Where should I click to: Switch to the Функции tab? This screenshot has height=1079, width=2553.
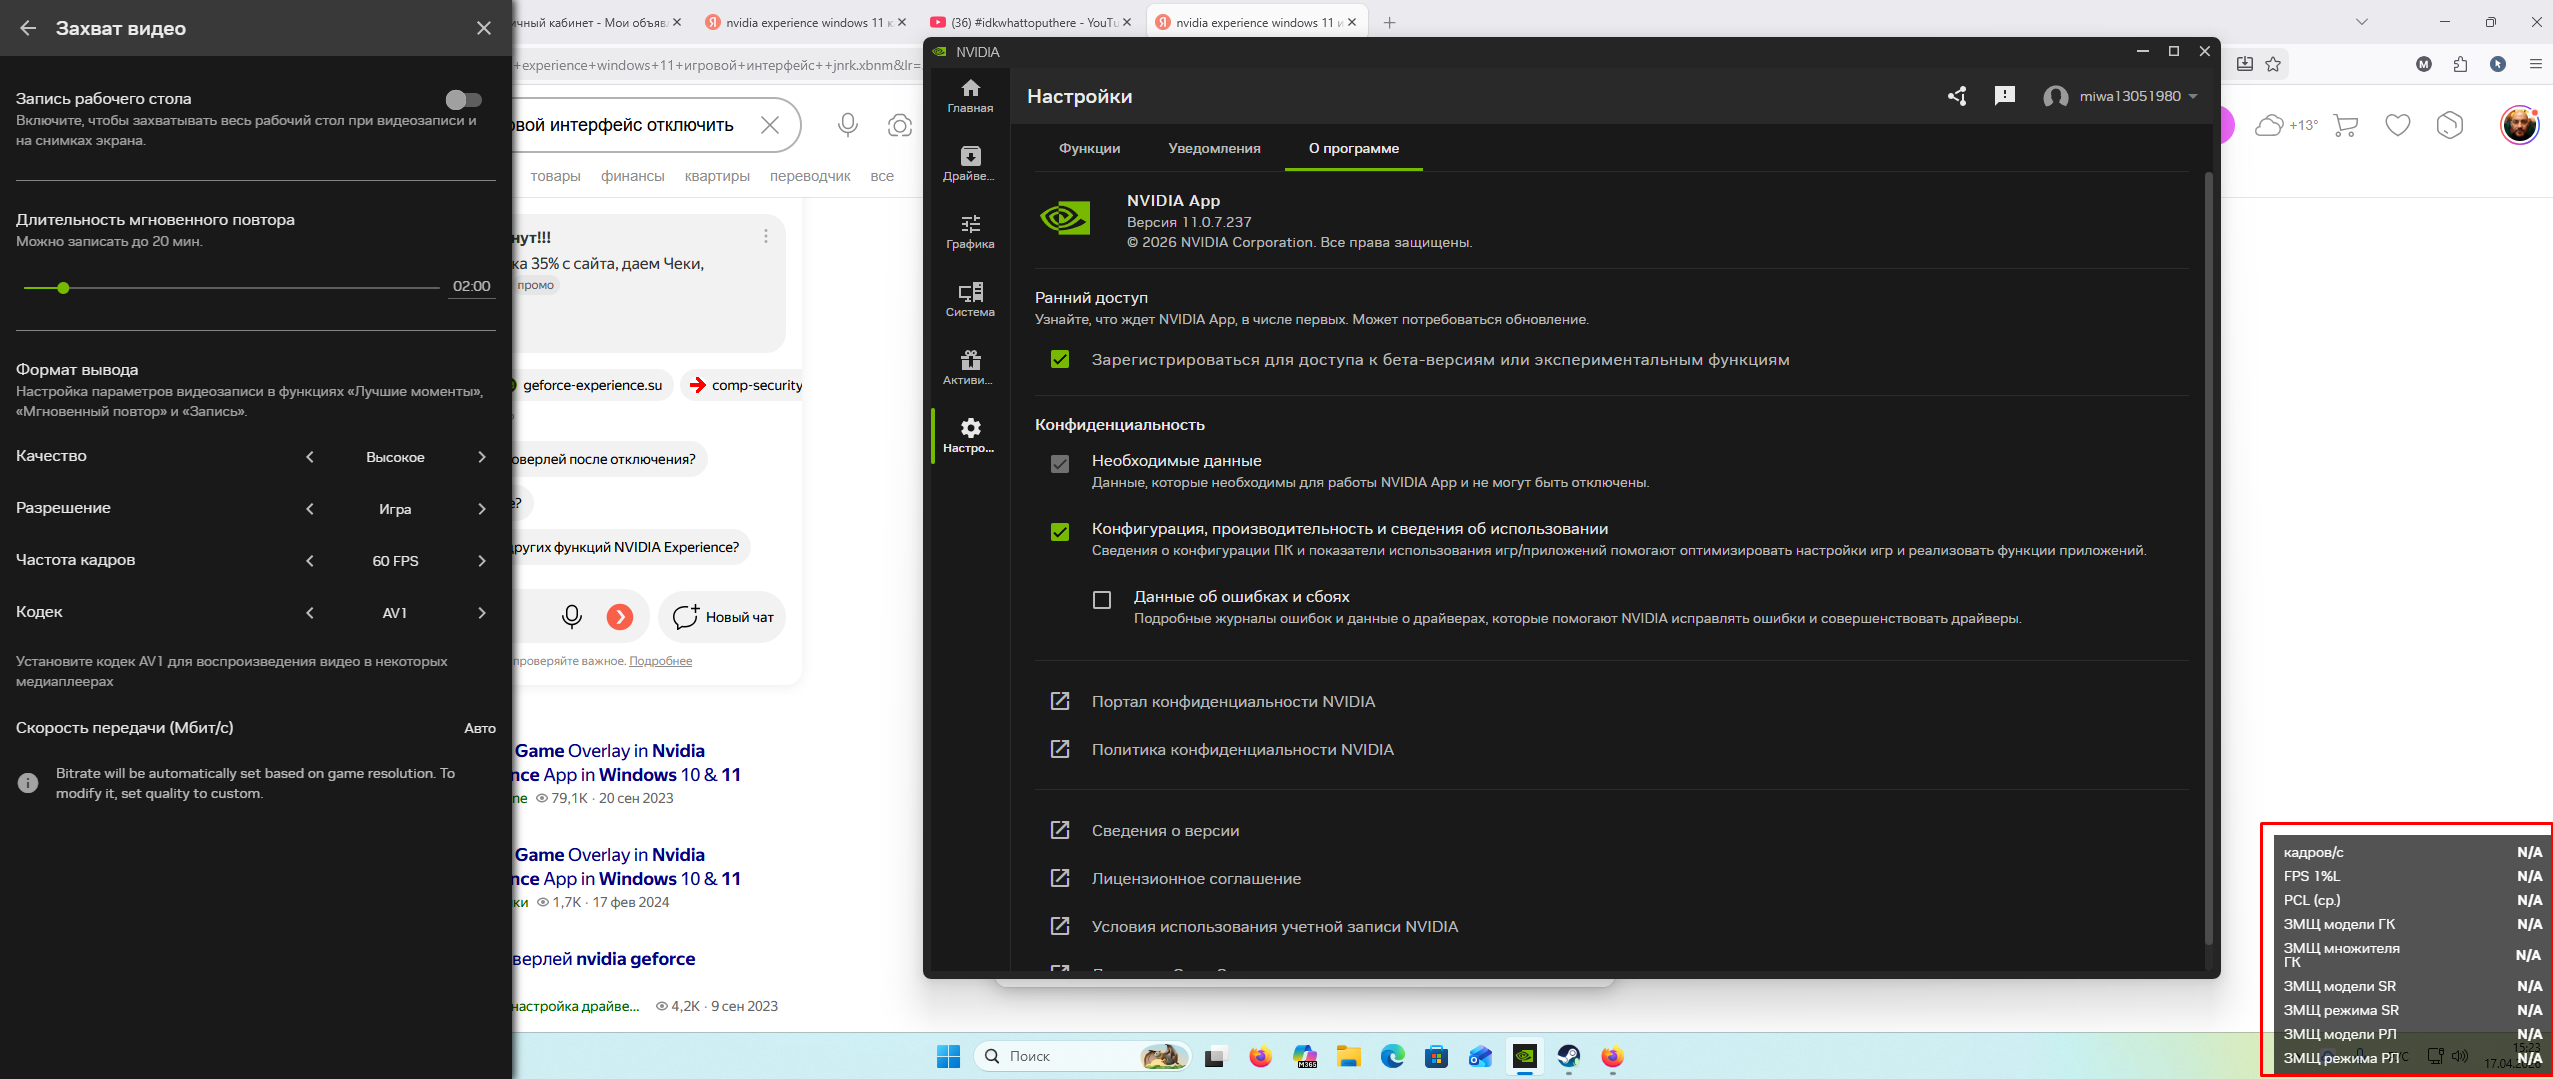(1089, 148)
